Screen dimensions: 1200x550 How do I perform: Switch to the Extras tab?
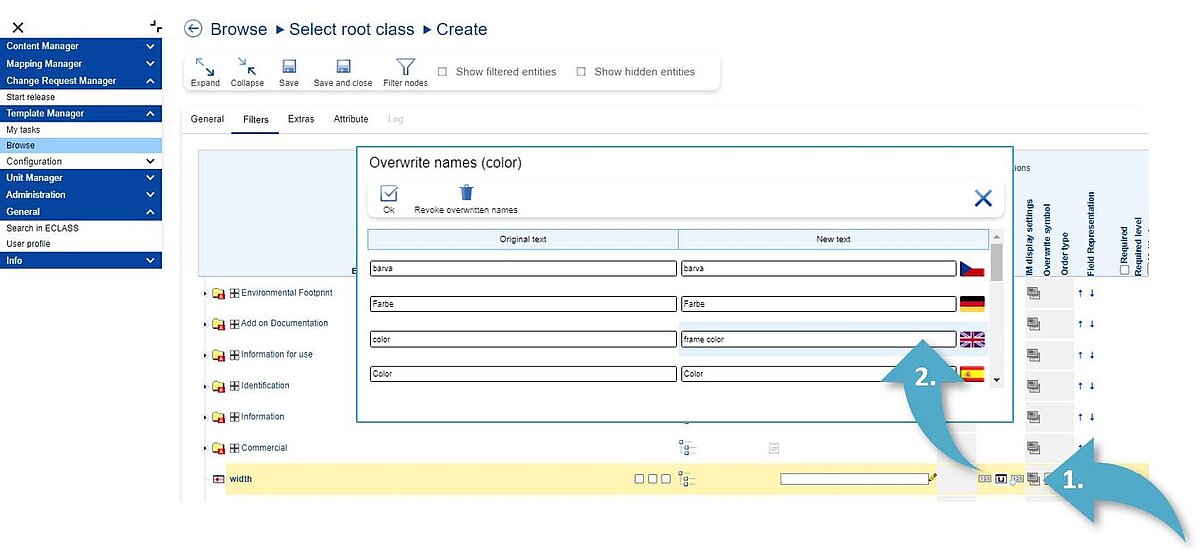point(301,119)
